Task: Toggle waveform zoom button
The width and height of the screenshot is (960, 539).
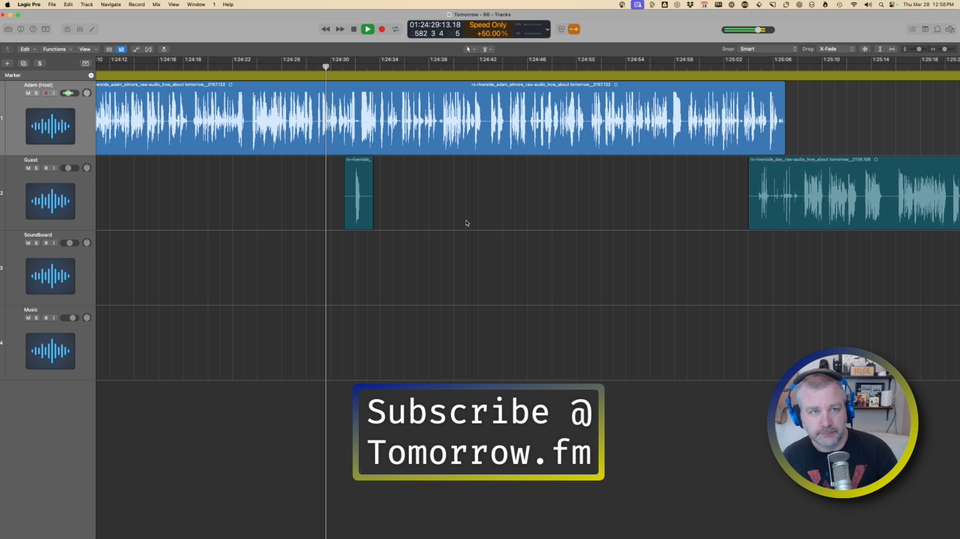Action: coord(864,49)
